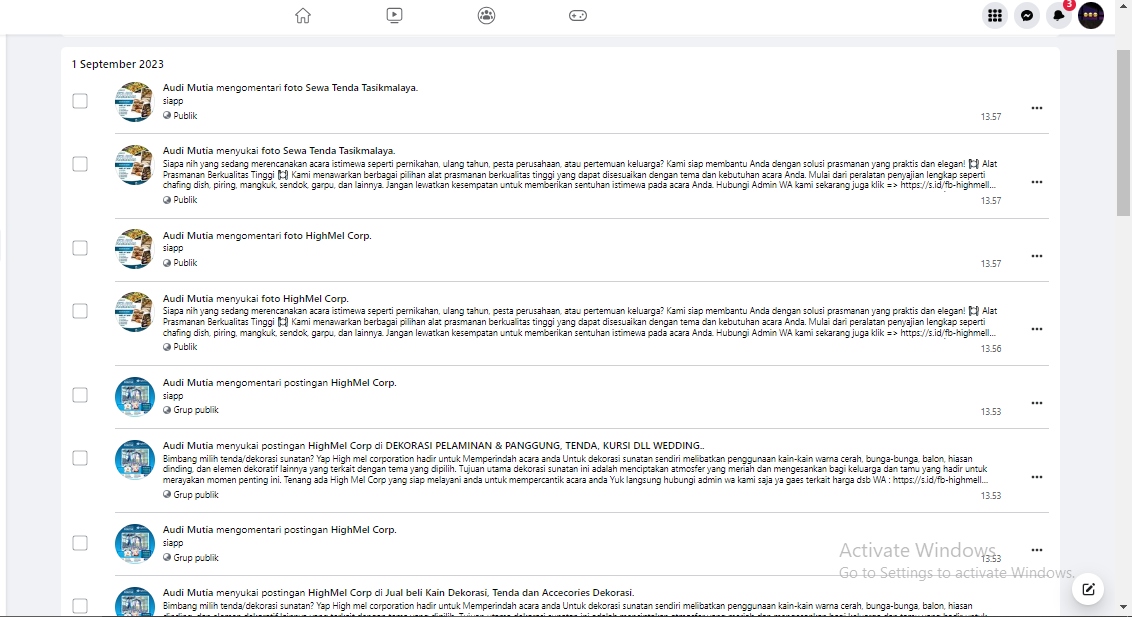
Task: Open three-dot options for DEKORASI PELAMINAN entry
Action: point(1037,477)
